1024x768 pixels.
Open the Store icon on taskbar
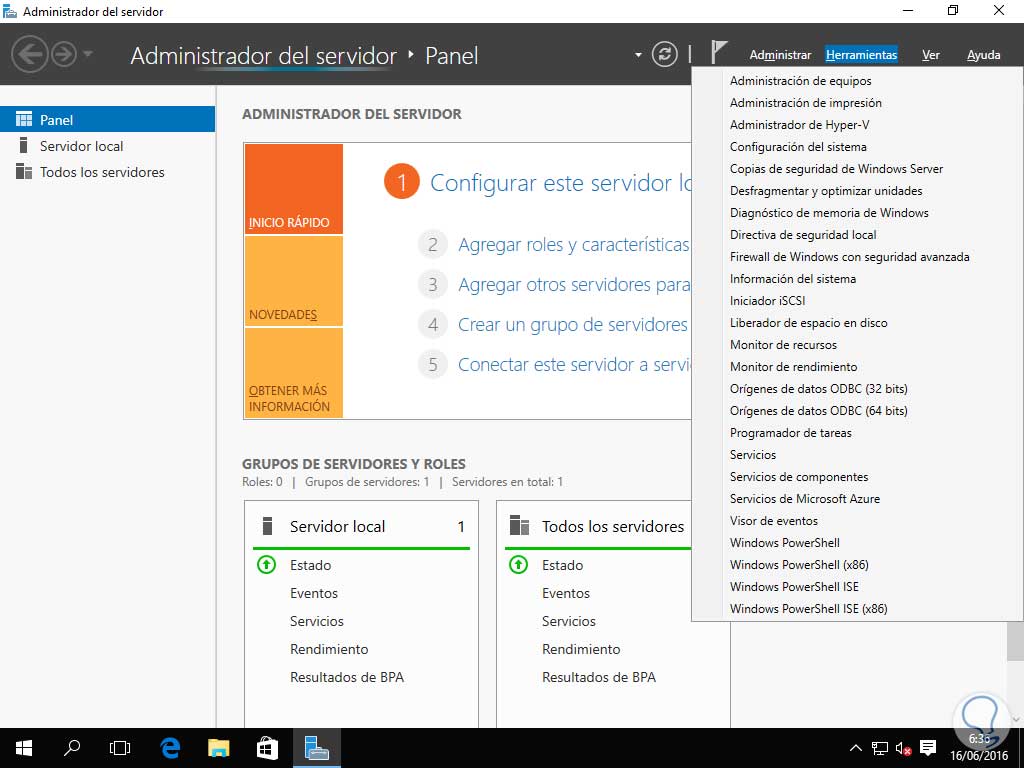267,748
